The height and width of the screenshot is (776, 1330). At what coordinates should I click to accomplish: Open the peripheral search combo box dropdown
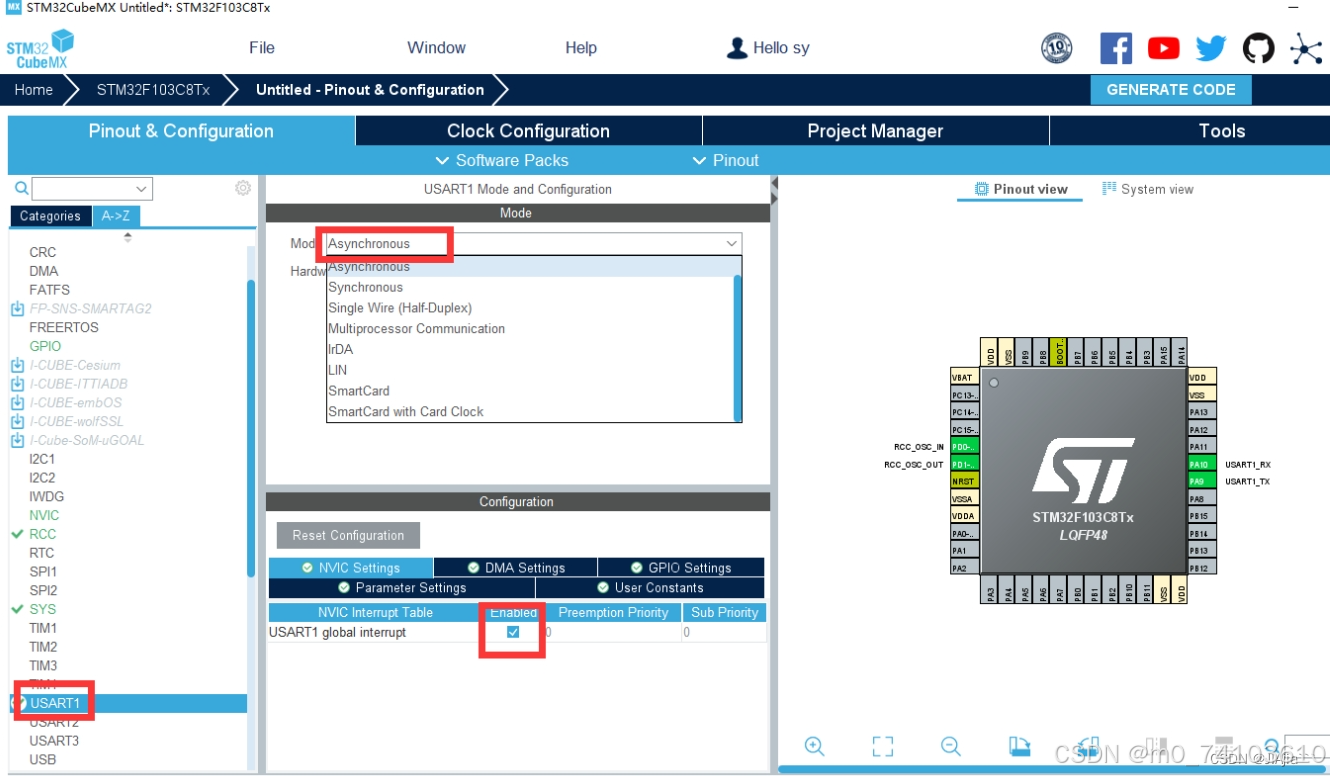(141, 188)
